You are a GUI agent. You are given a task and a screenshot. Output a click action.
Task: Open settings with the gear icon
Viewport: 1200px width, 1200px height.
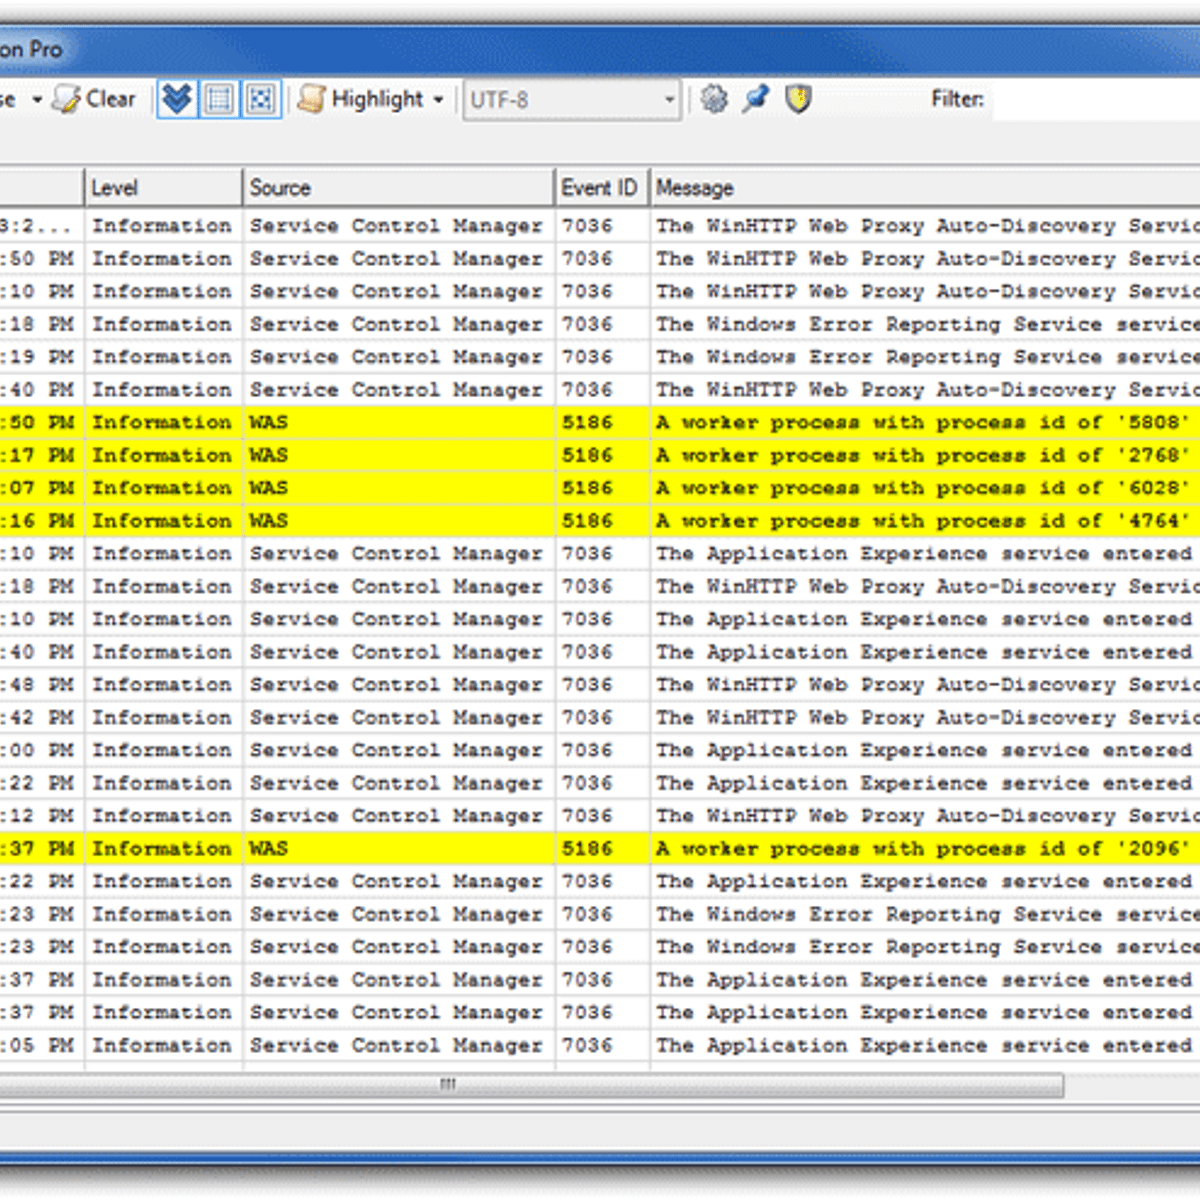[714, 99]
